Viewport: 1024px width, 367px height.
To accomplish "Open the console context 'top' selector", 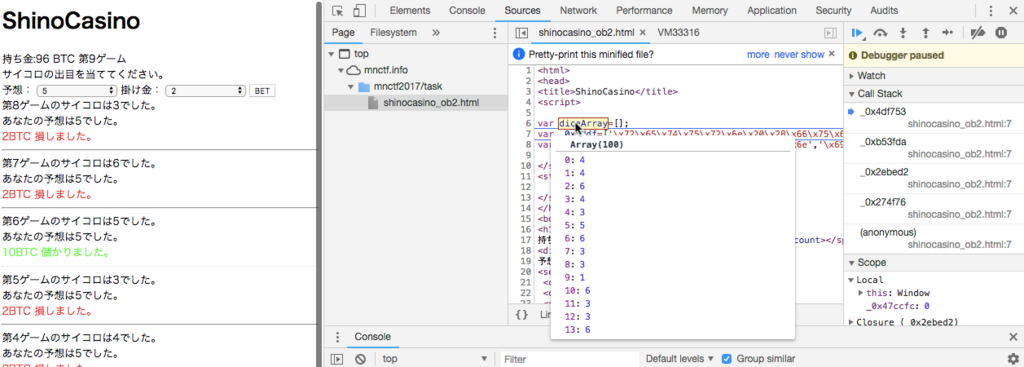I will tap(434, 359).
